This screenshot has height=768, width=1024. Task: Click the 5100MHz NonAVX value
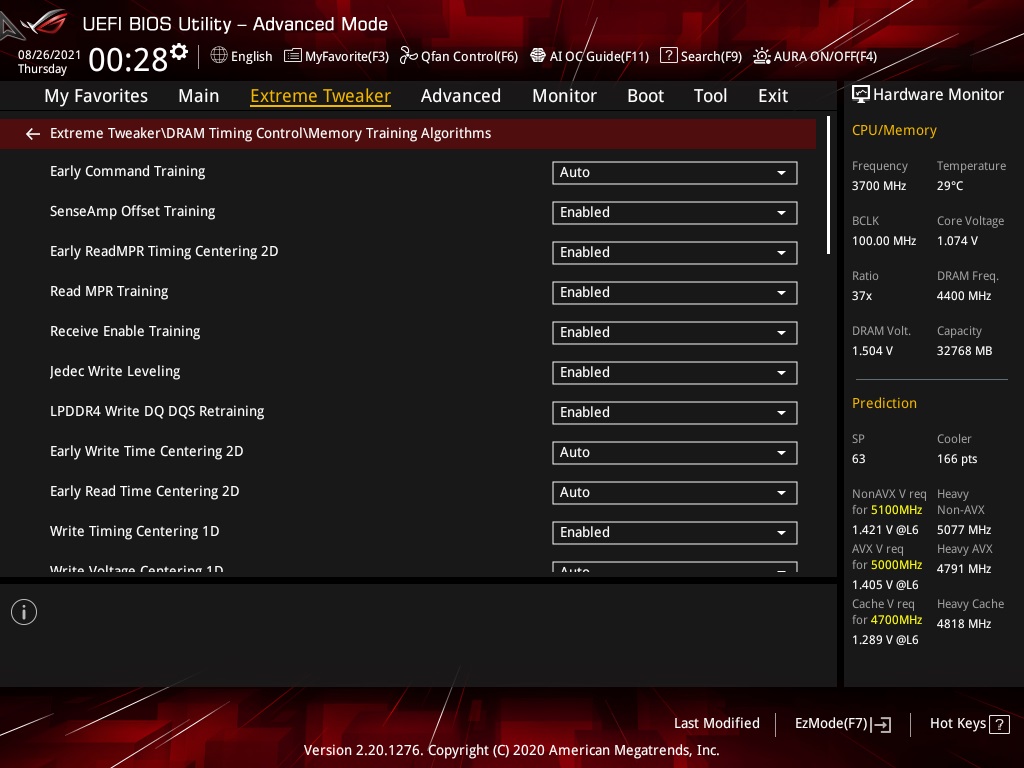[x=896, y=510]
